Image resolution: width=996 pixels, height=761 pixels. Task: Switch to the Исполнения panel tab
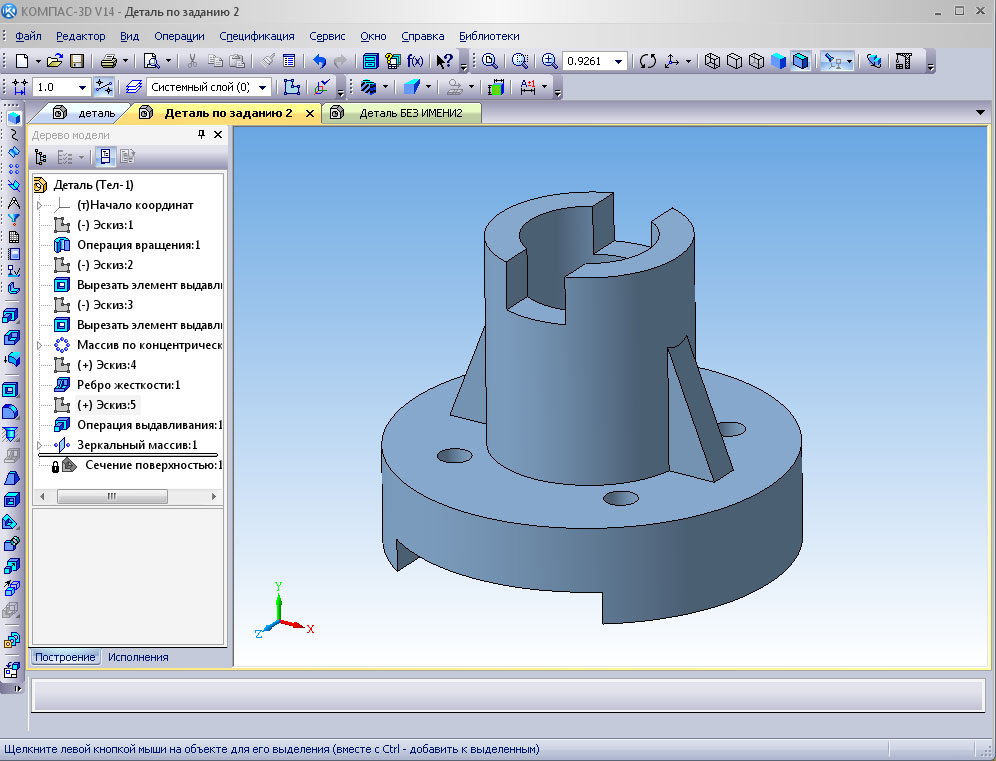(x=138, y=657)
